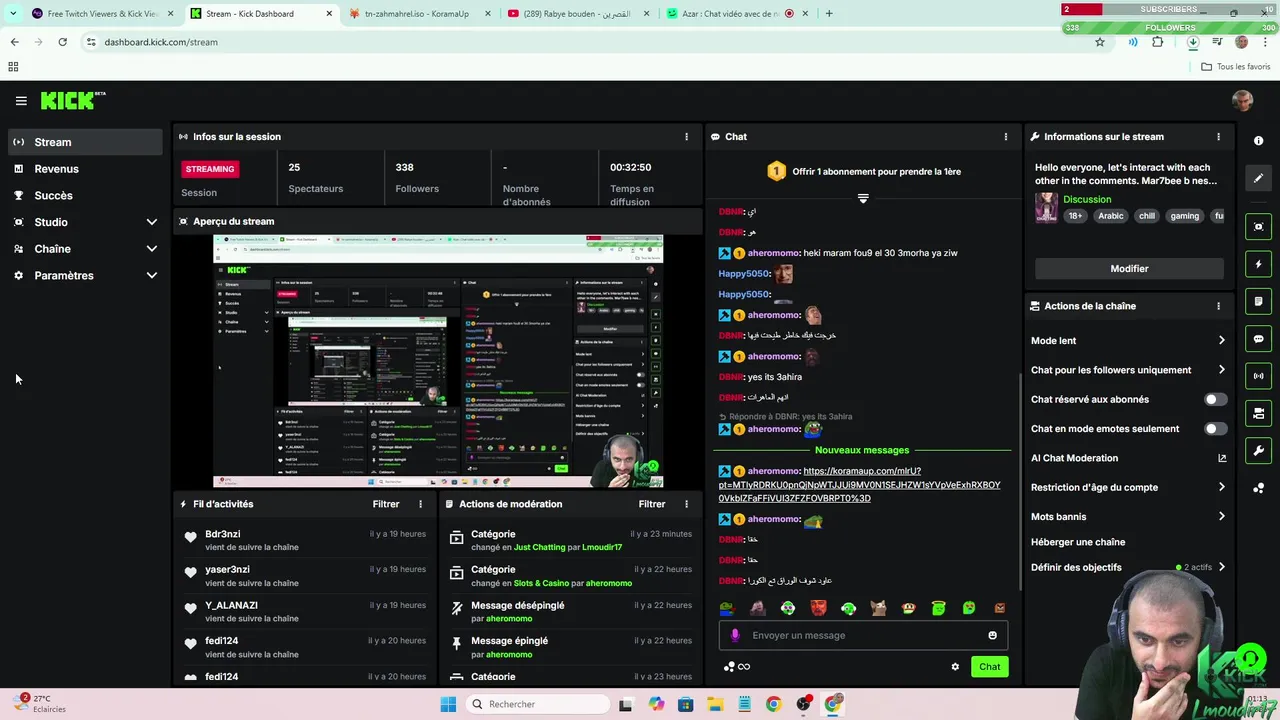Click the scroll-to-bottom arrow in chat

pyautogui.click(x=863, y=198)
